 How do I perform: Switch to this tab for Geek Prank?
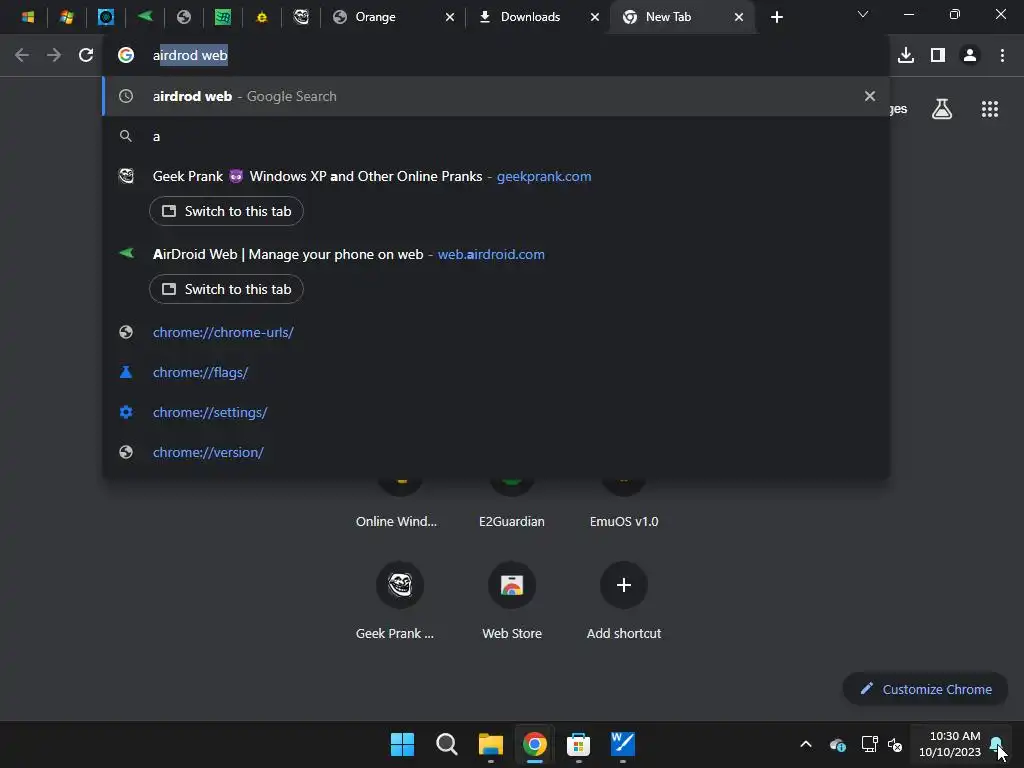point(226,211)
